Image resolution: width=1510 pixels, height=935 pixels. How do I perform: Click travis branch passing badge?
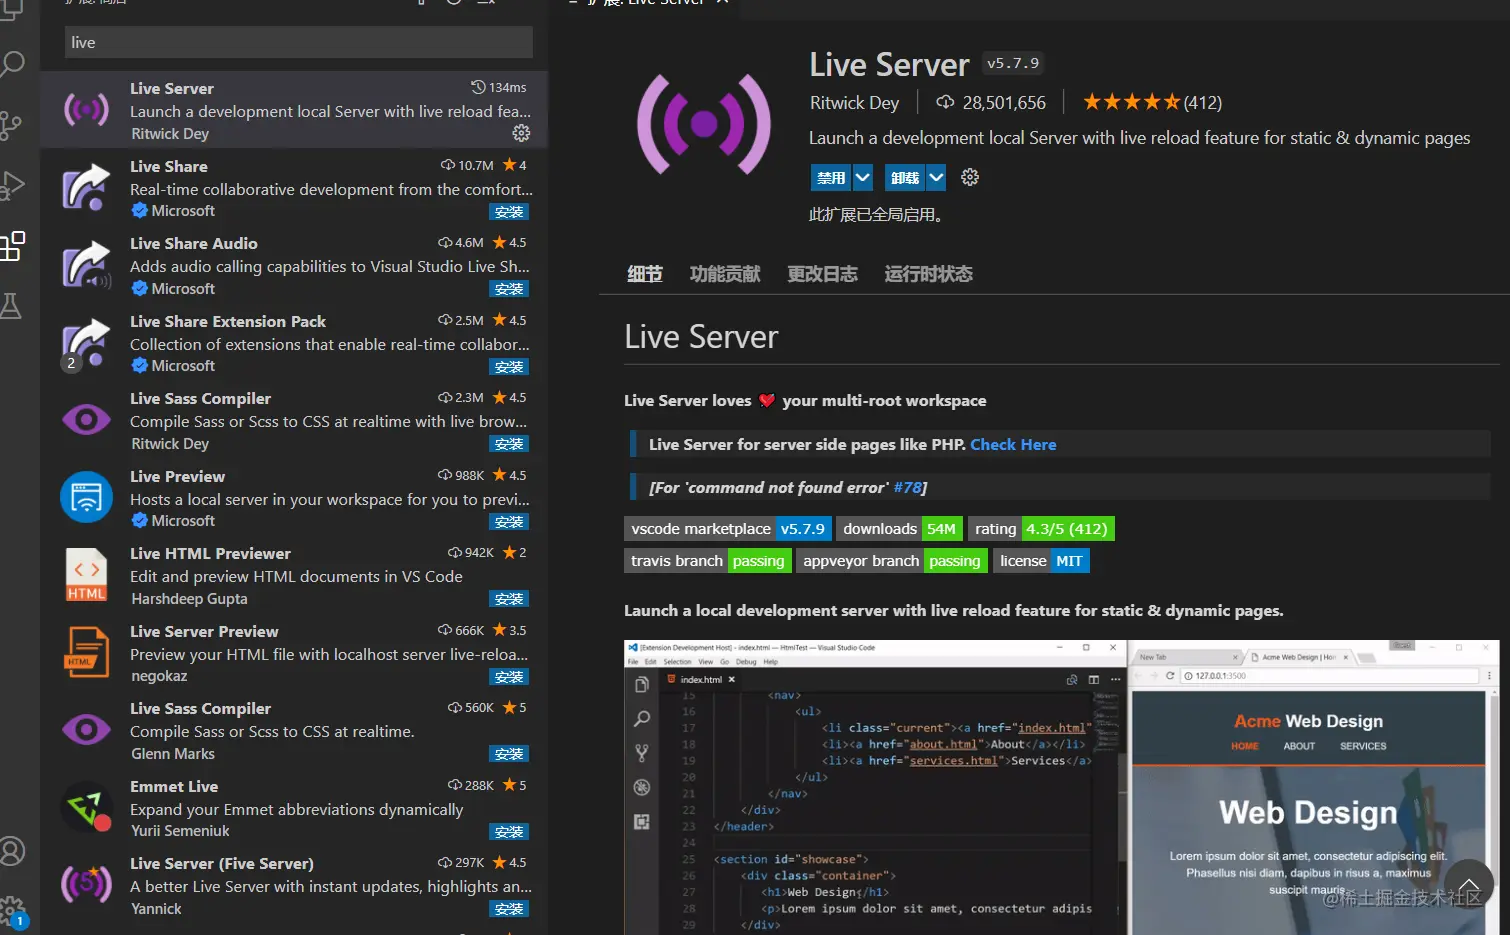point(707,561)
